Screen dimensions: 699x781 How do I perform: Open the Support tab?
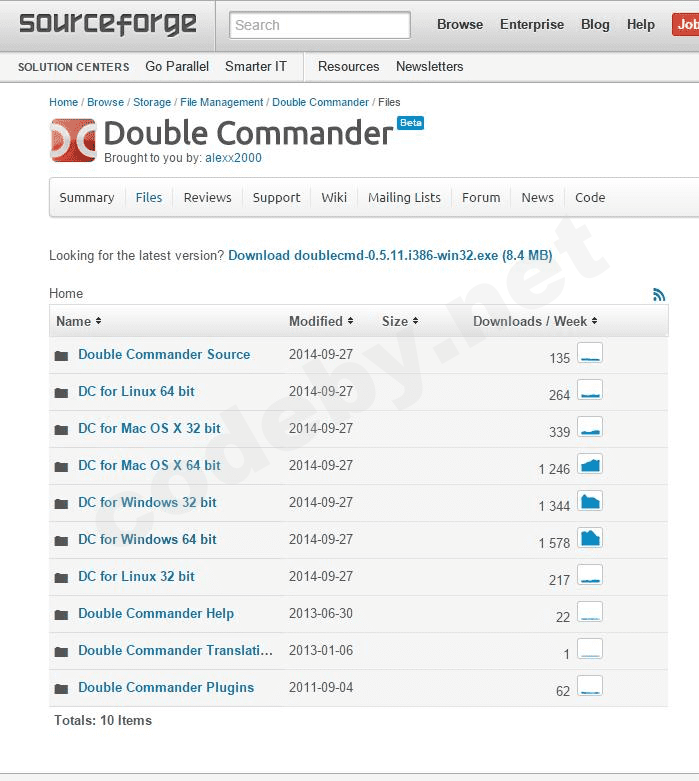coord(277,198)
